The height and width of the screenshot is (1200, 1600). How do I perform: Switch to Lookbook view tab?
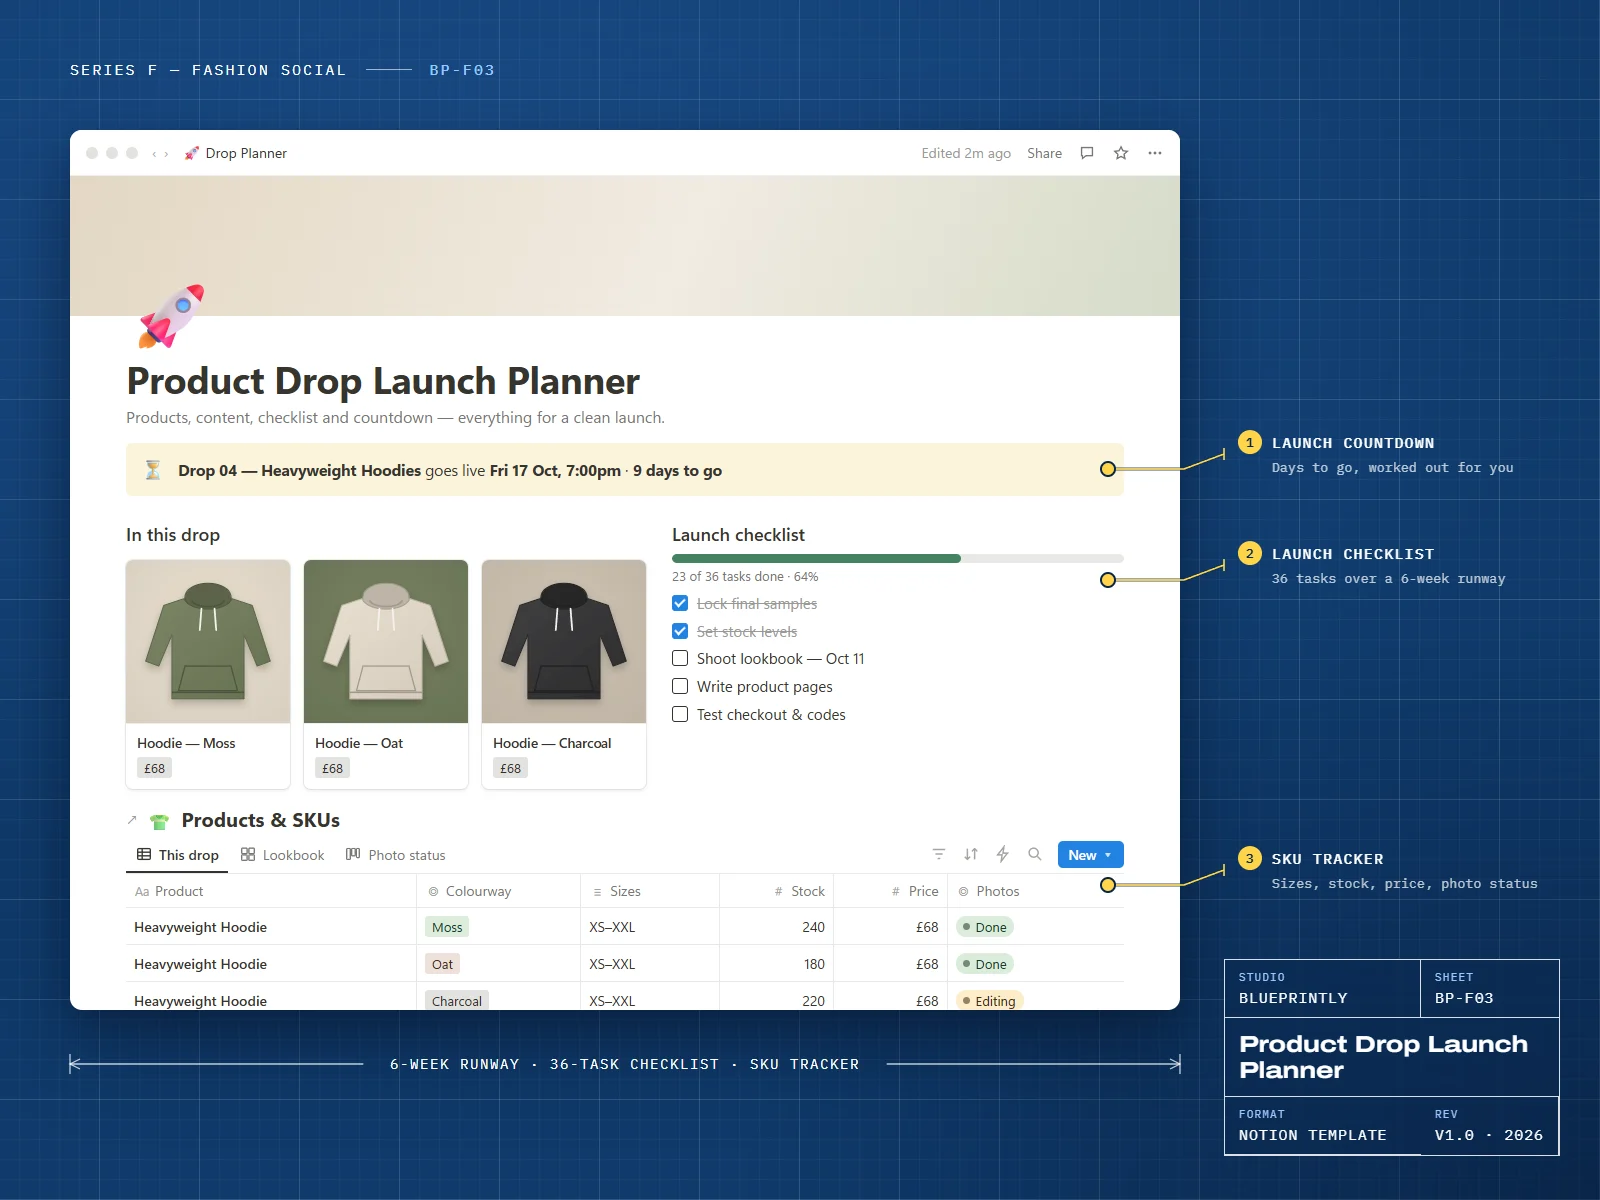click(x=283, y=855)
